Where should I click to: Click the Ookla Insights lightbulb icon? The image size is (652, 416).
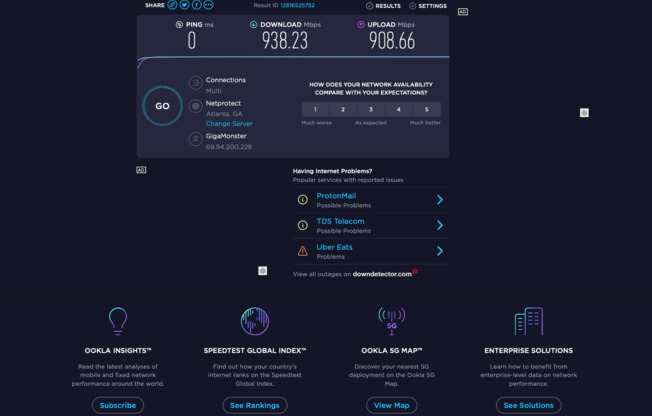118,321
